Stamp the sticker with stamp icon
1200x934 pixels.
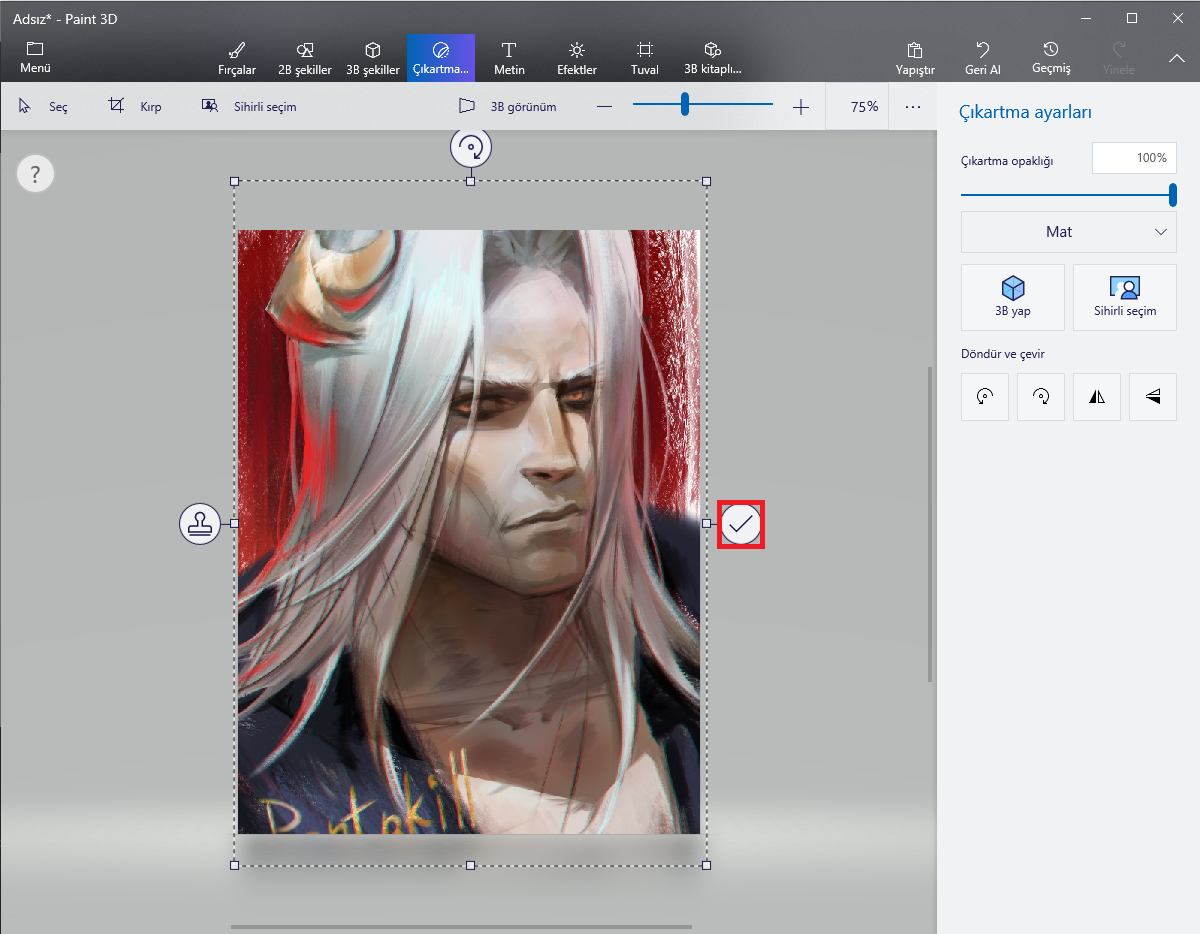pyautogui.click(x=200, y=523)
